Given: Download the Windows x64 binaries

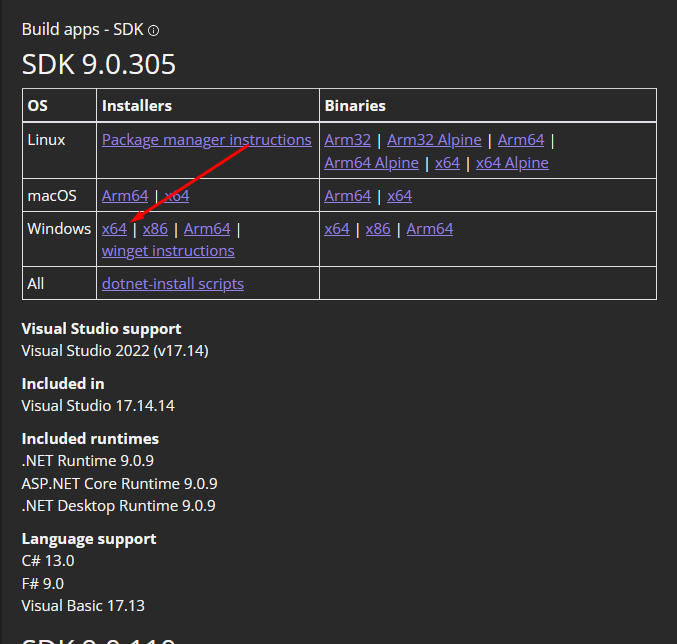Looking at the screenshot, I should 337,229.
